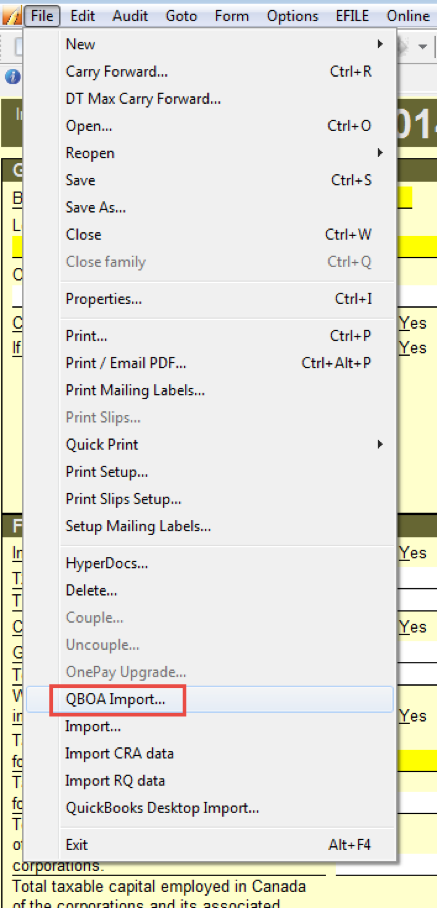437x908 pixels.
Task: Expand the New submenu arrow
Action: [x=380, y=44]
